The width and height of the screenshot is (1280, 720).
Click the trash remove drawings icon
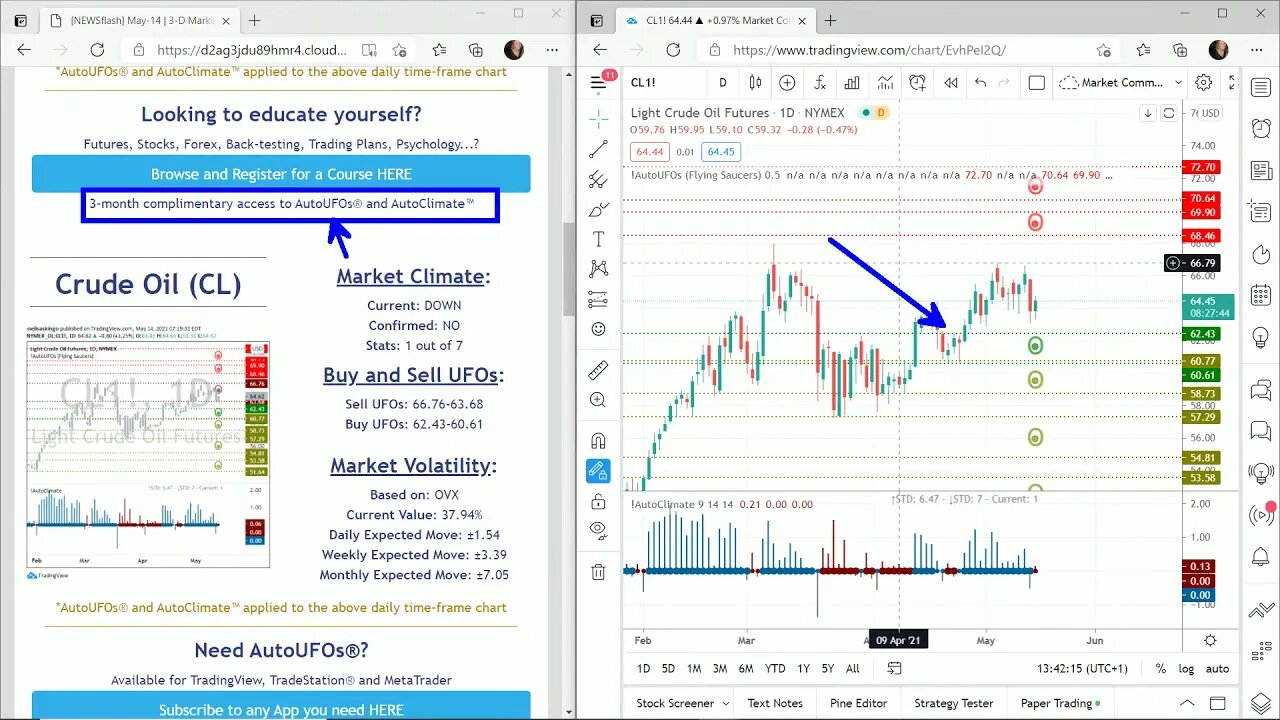pyautogui.click(x=598, y=572)
